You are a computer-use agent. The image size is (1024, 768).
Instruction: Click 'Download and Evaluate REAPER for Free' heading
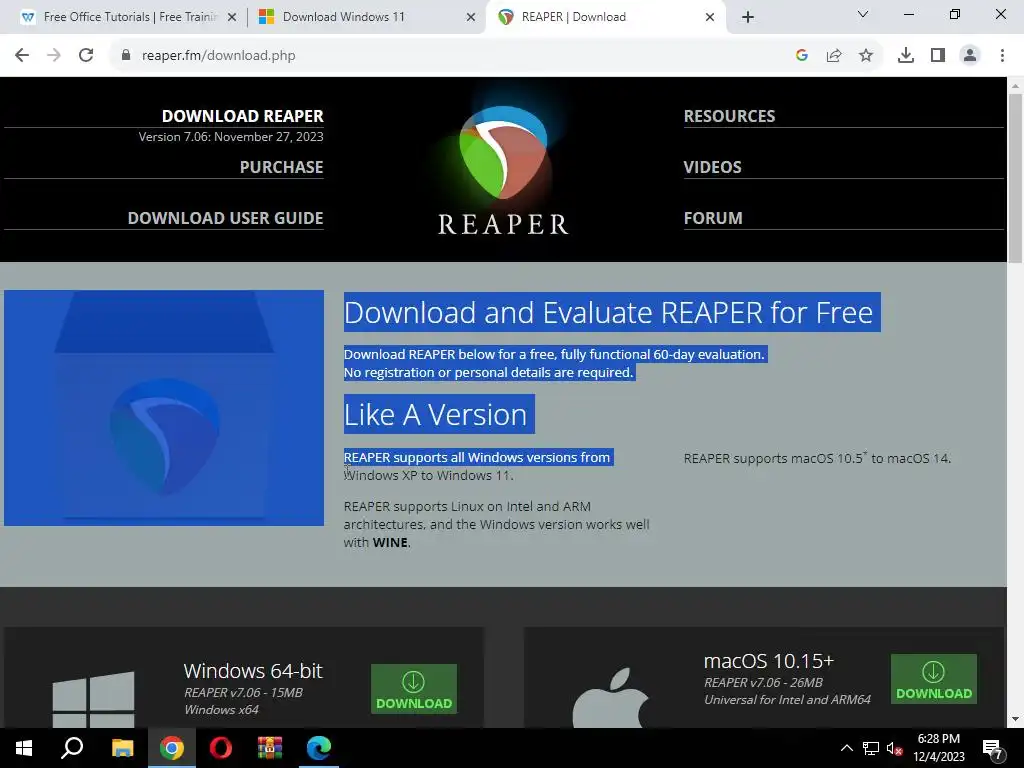click(x=609, y=313)
